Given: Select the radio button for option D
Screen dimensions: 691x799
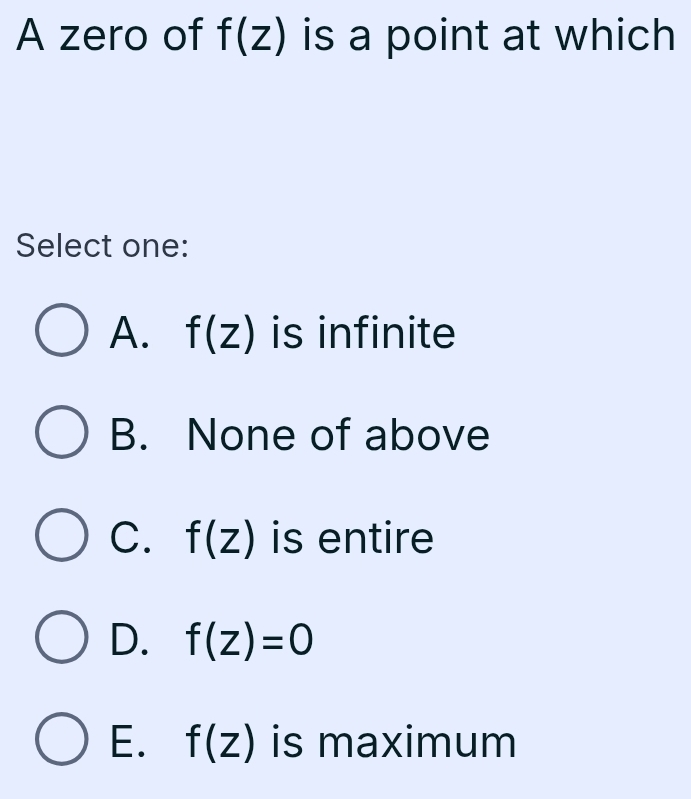Looking at the screenshot, I should [x=64, y=640].
